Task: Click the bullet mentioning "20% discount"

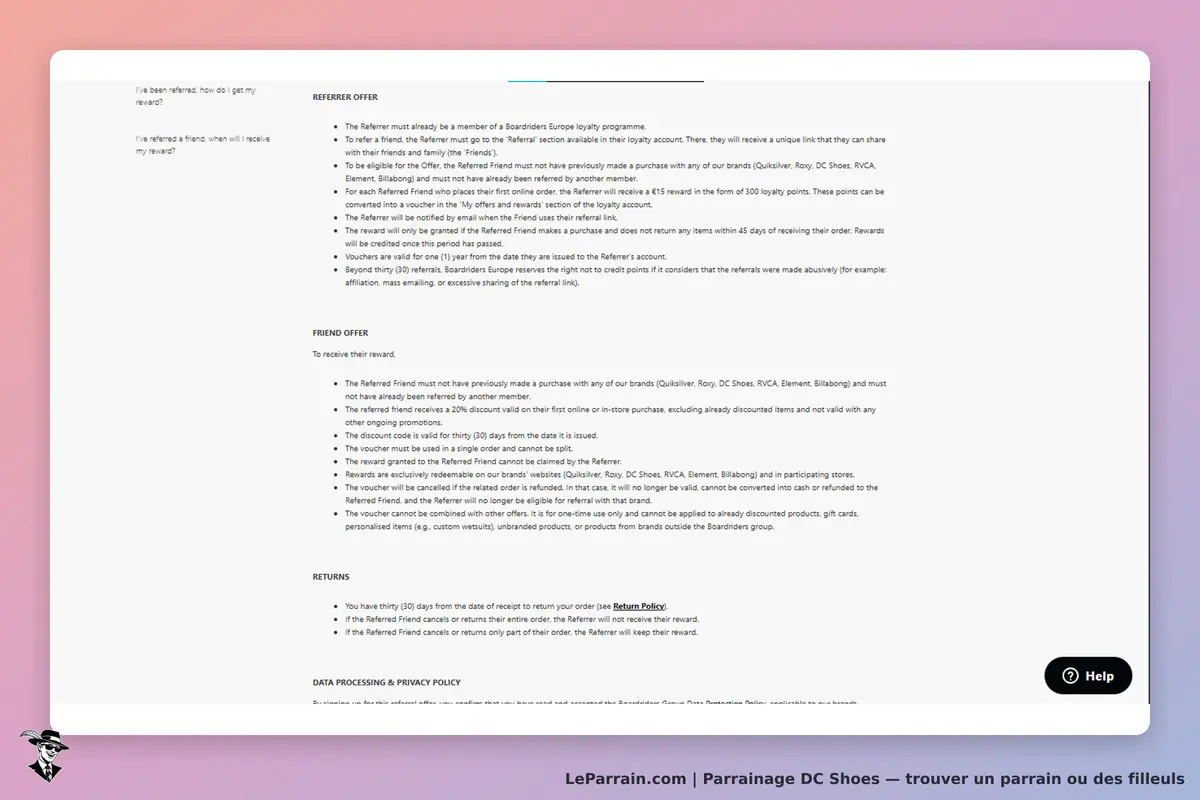Action: pyautogui.click(x=612, y=416)
